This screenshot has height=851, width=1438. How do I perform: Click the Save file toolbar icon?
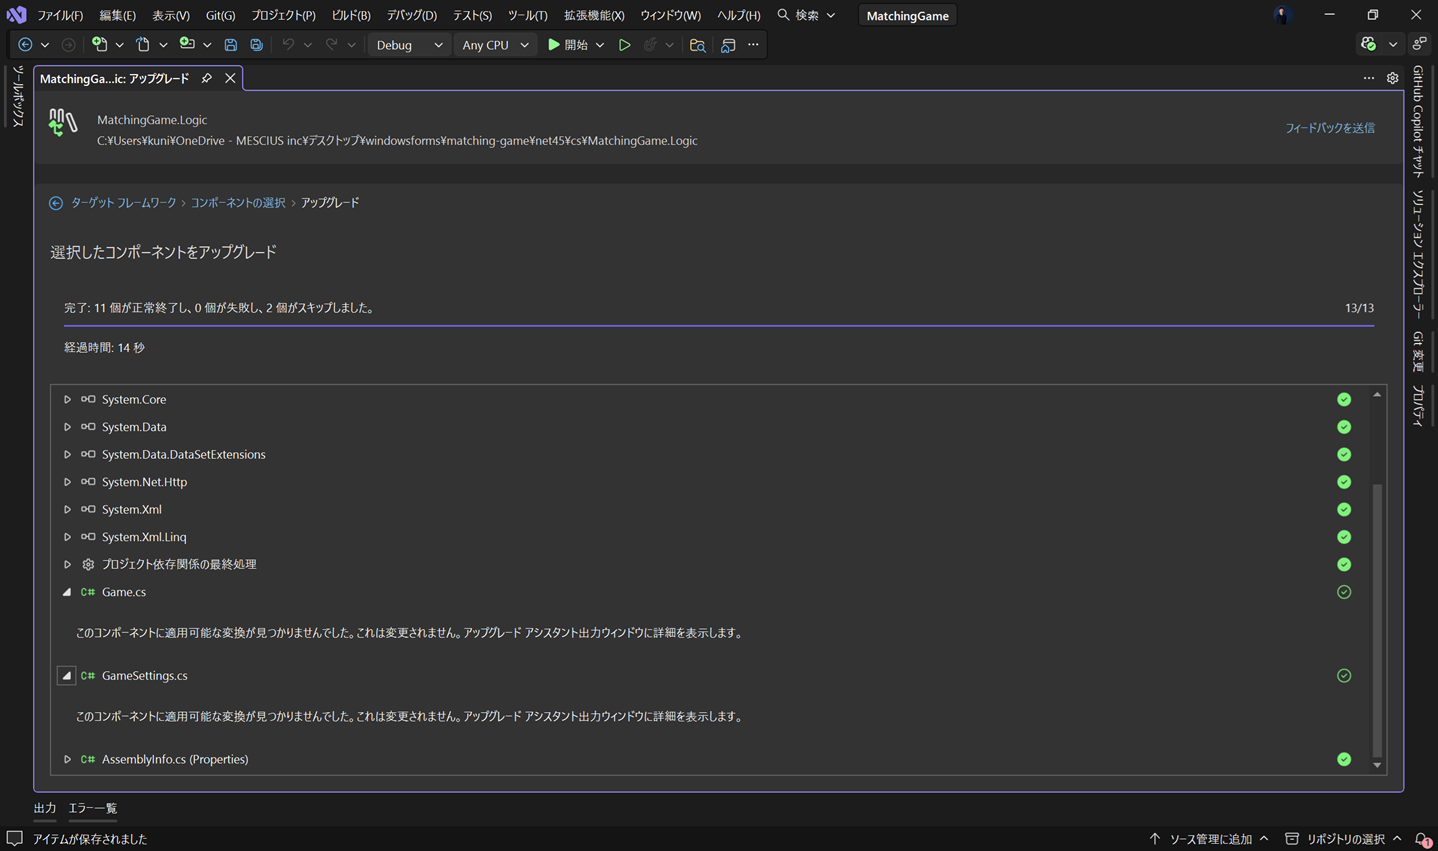click(231, 45)
